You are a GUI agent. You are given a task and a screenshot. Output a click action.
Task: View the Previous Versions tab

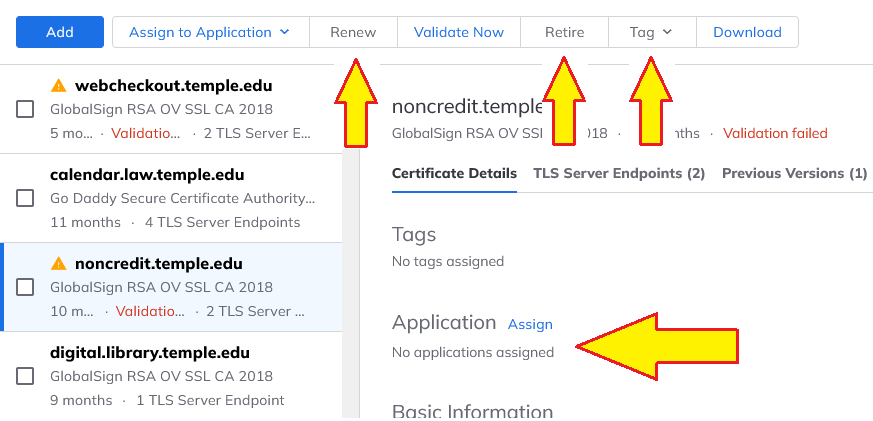pos(794,173)
